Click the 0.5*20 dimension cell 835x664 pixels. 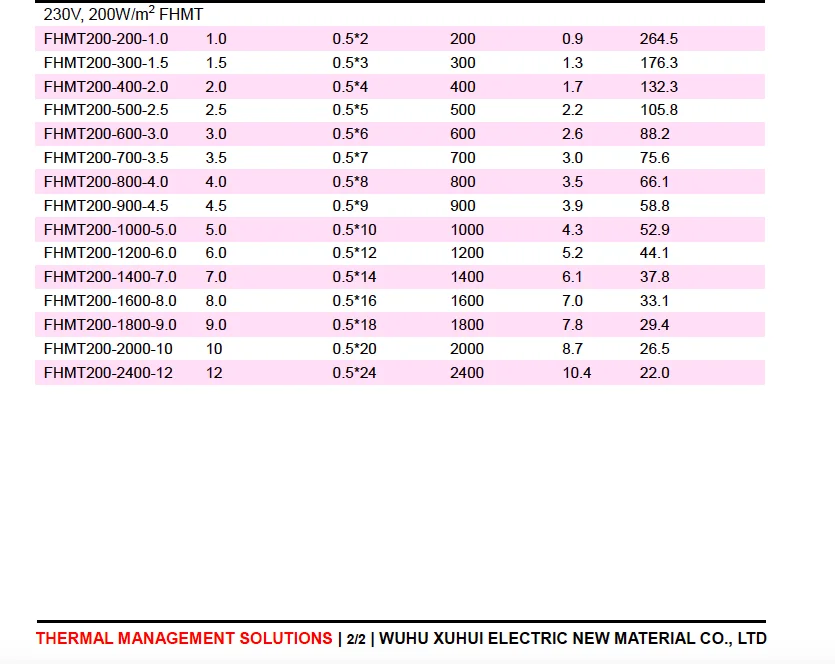pyautogui.click(x=355, y=349)
